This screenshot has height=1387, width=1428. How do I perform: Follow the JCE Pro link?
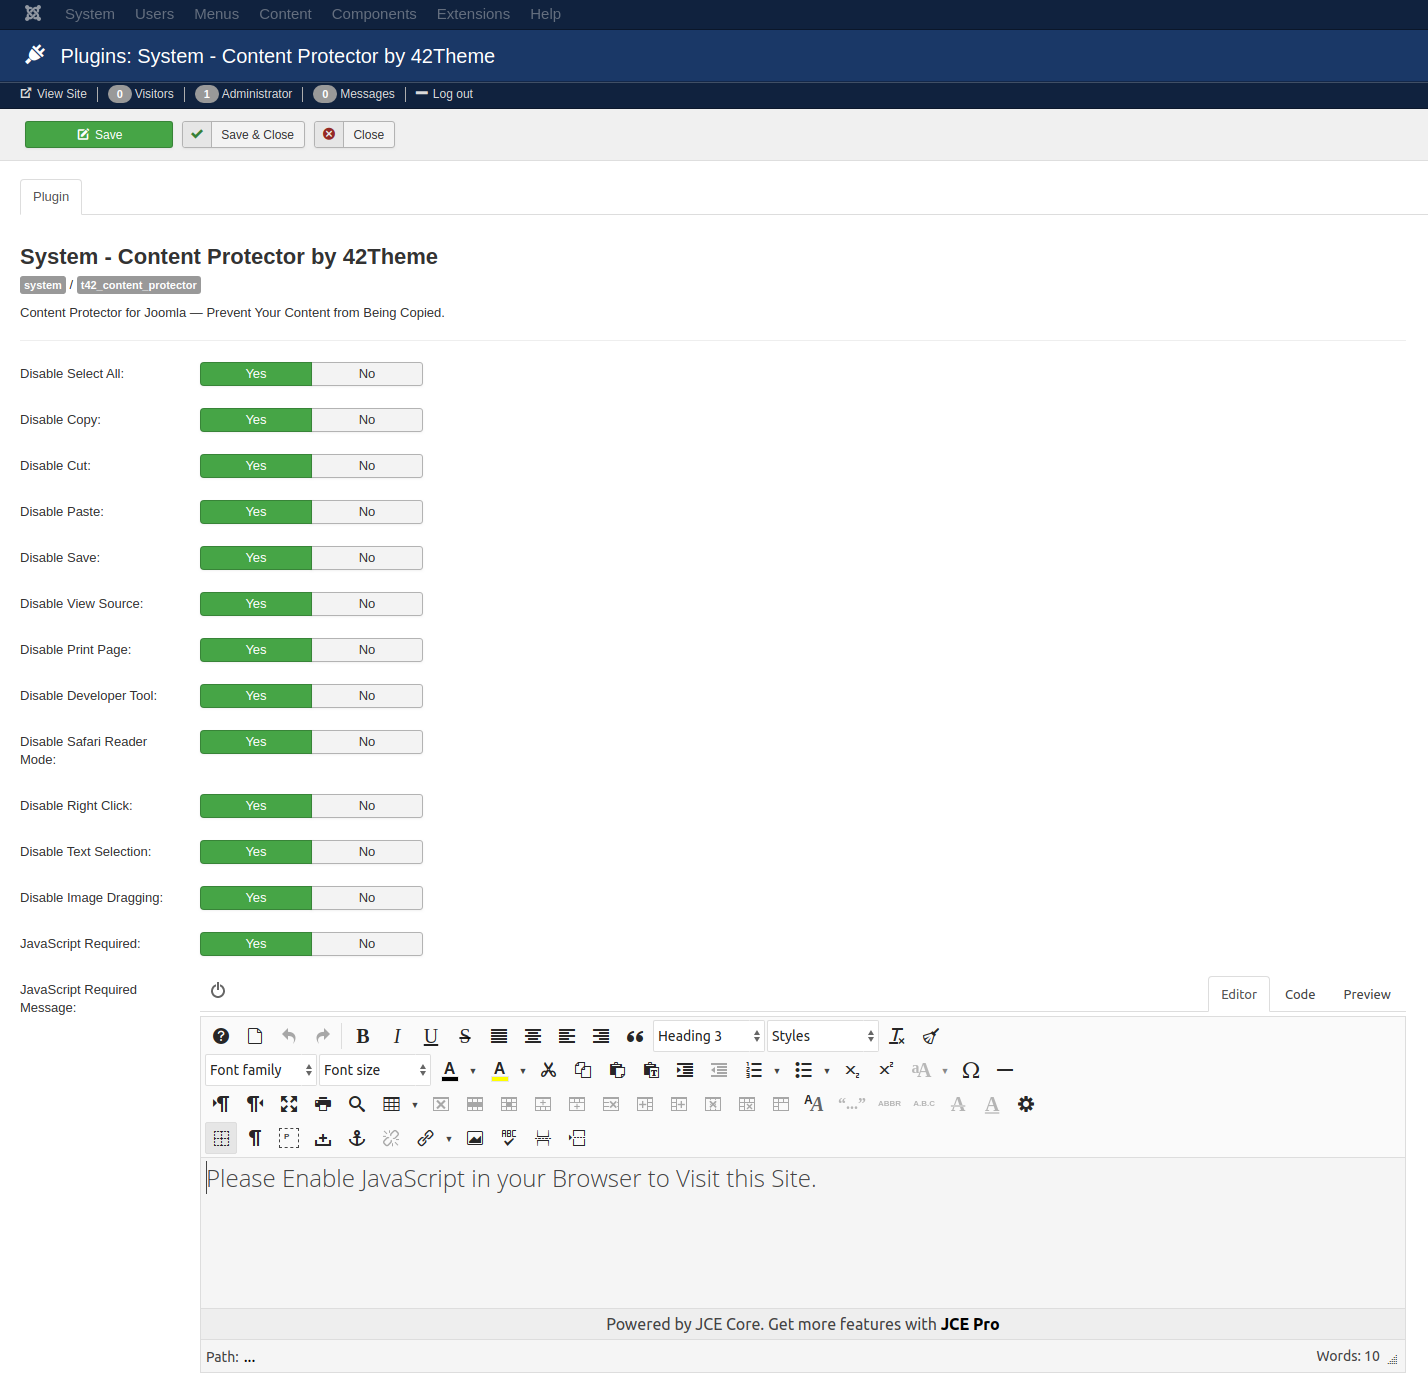(x=970, y=1324)
